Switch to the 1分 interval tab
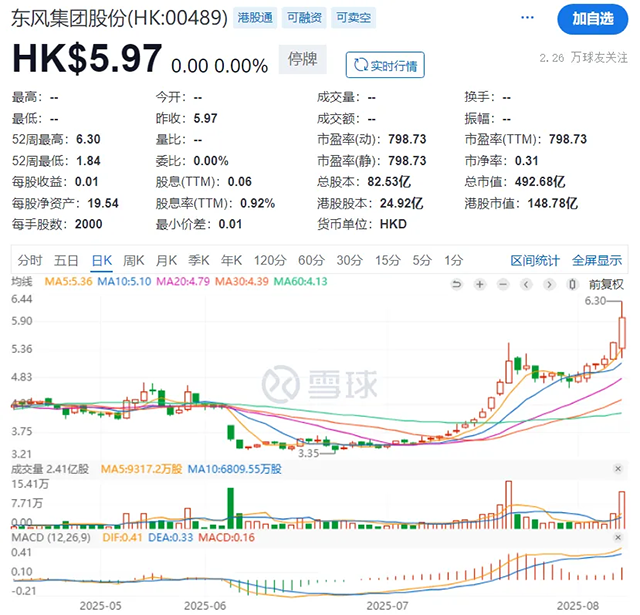The image size is (640, 615). 453,260
